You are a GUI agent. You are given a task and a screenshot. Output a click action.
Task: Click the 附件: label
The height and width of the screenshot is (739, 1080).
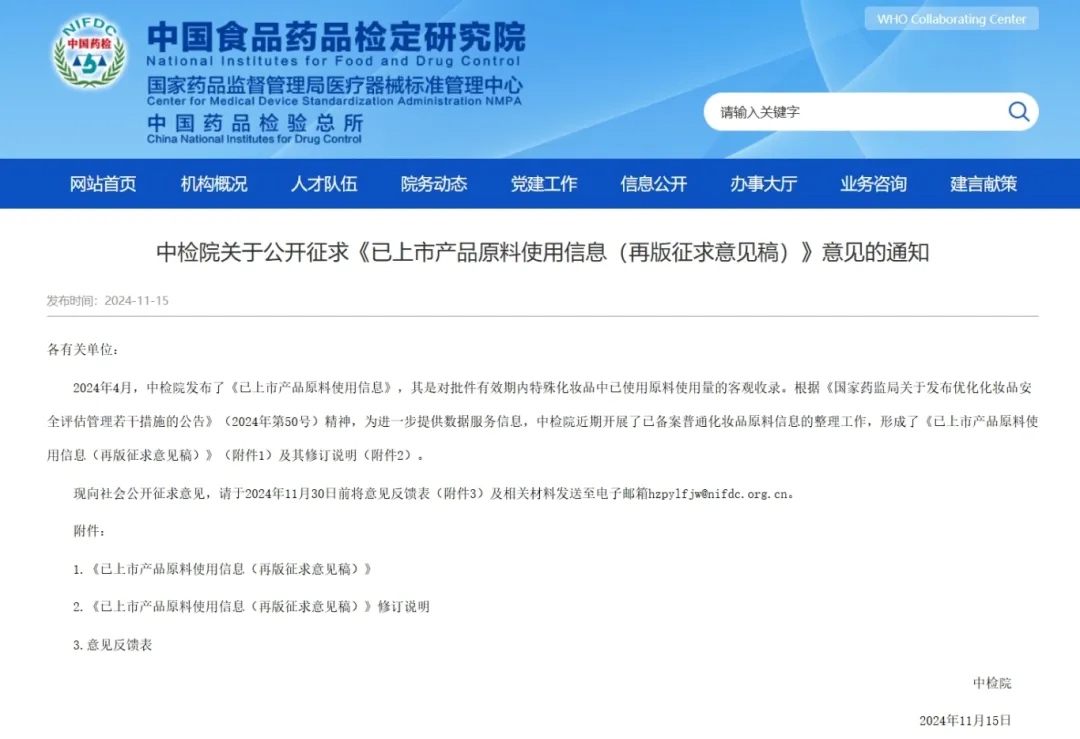click(90, 531)
